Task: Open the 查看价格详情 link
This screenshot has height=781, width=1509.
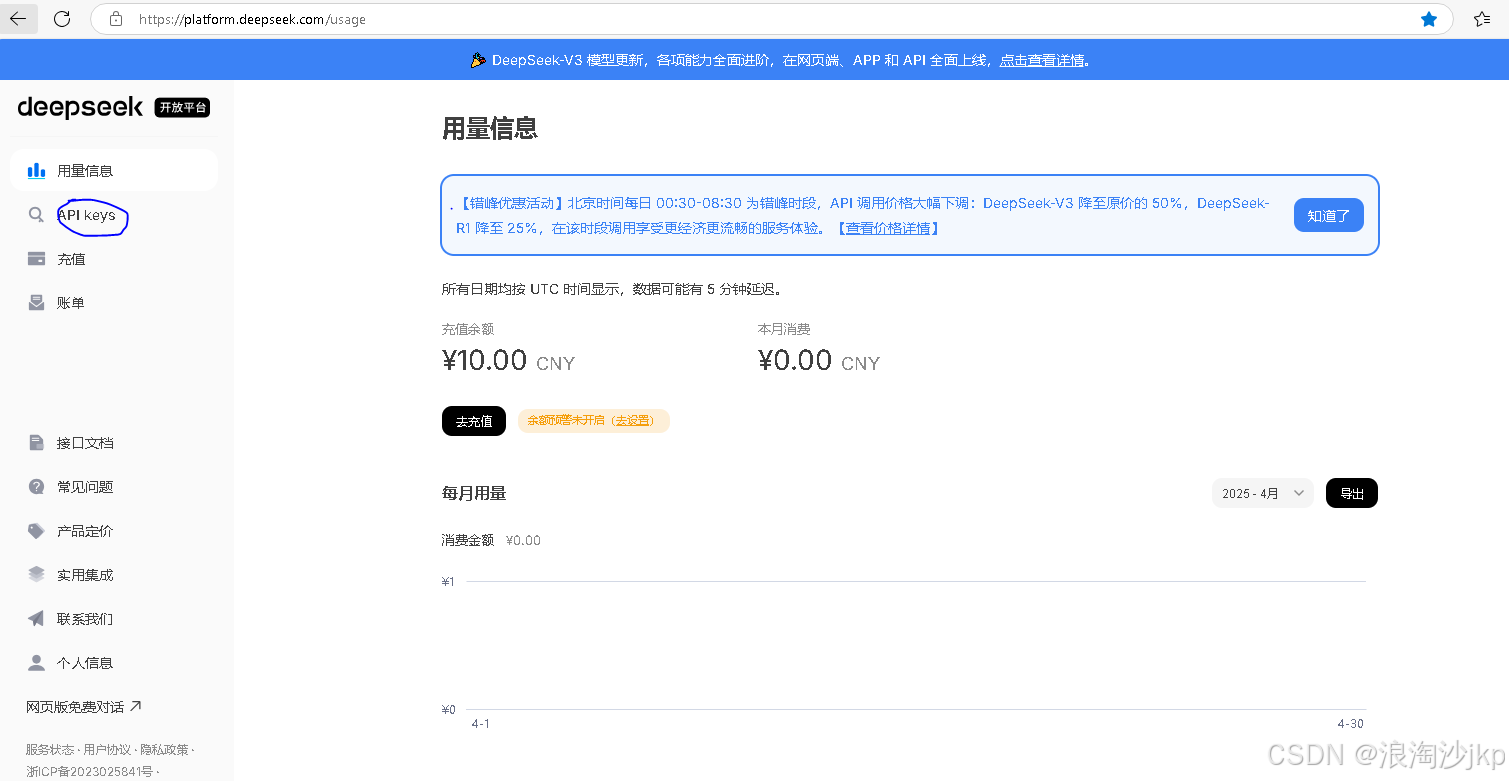Action: click(x=888, y=228)
